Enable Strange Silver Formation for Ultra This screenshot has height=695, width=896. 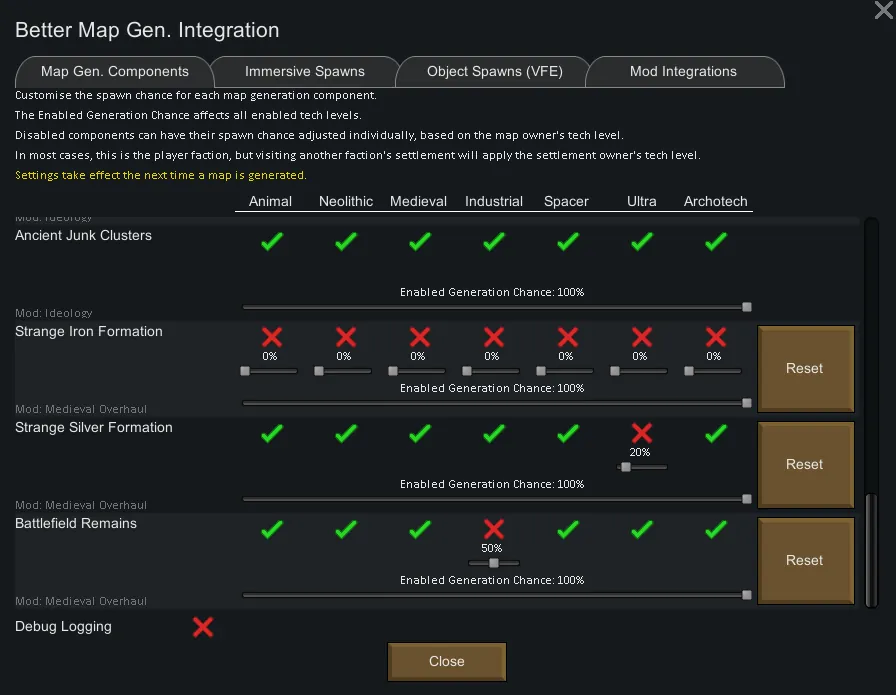[641, 433]
